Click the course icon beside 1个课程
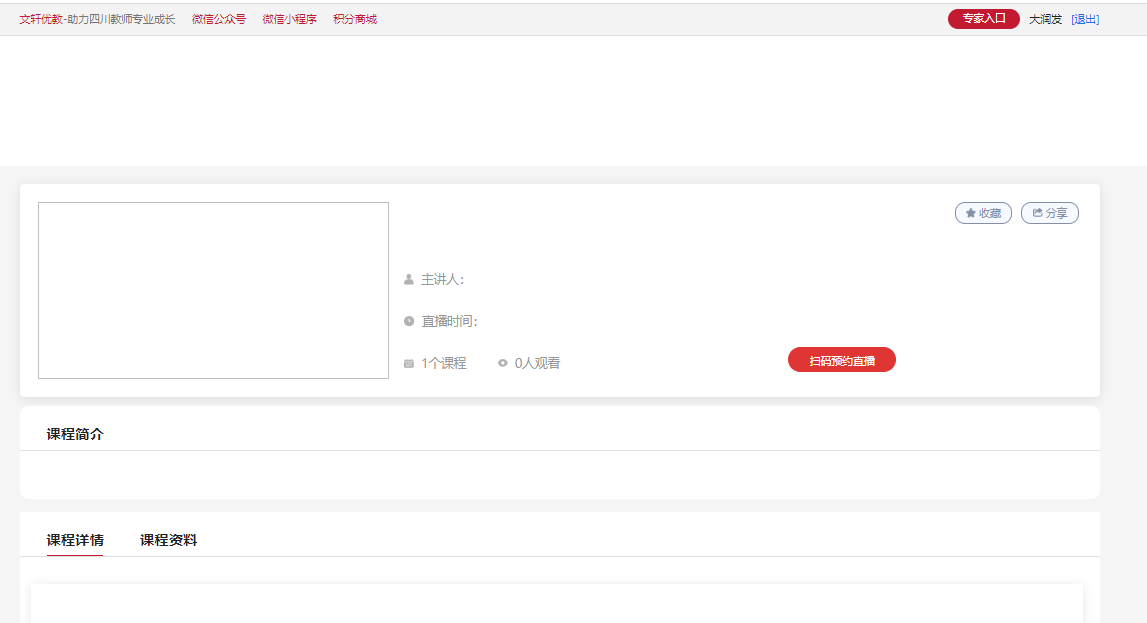 coord(408,364)
